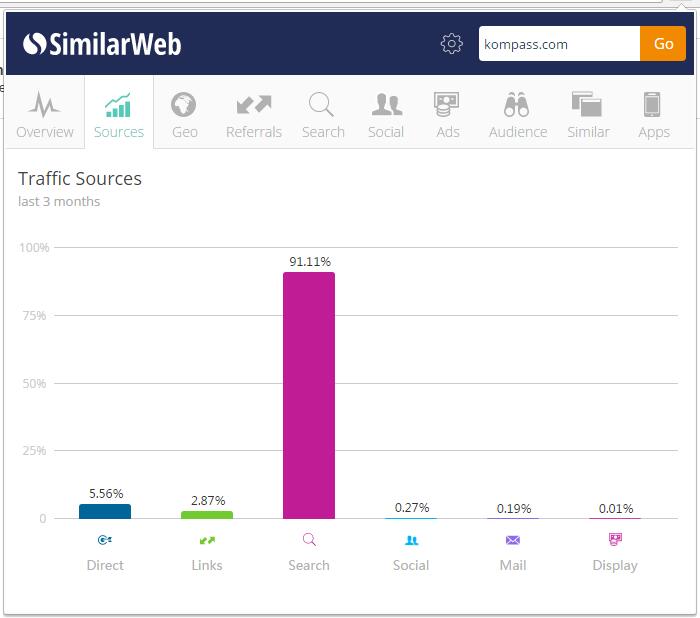The width and height of the screenshot is (700, 618).
Task: Open the Similar sites tab
Action: click(588, 114)
